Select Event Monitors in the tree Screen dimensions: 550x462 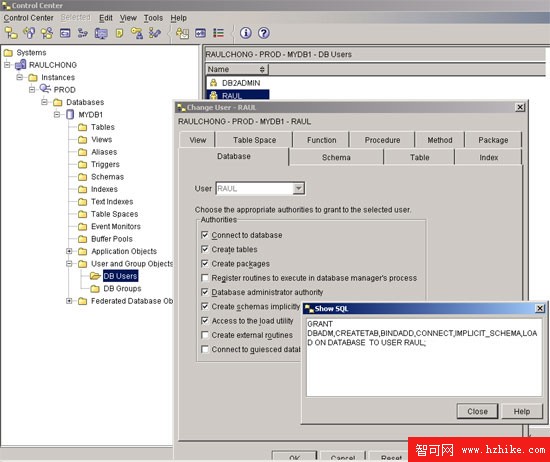coord(116,226)
